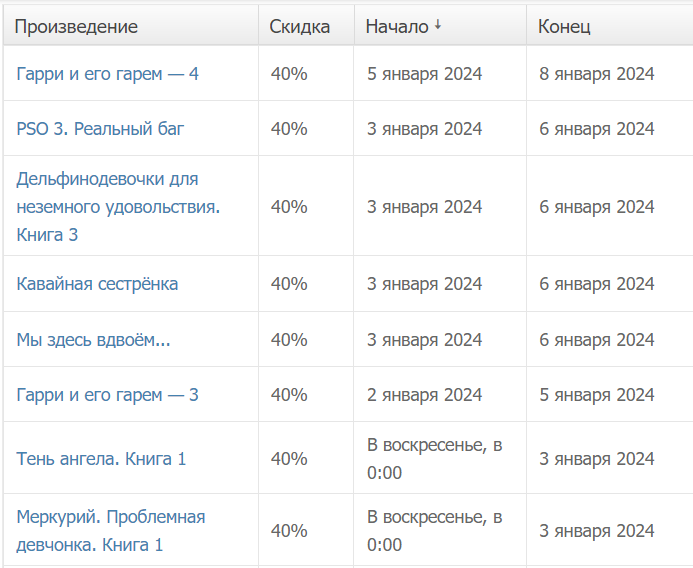The width and height of the screenshot is (693, 568).
Task: Click the Скидка column header
Action: click(x=299, y=26)
